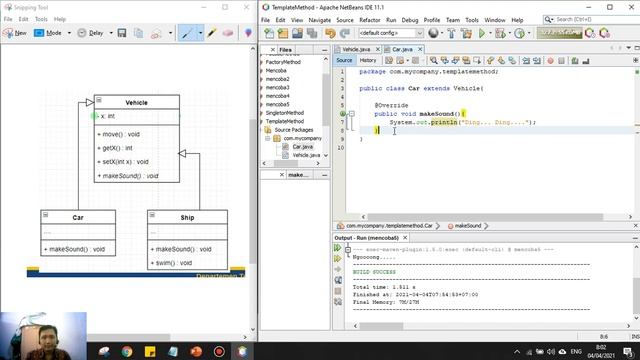Select Car.java in the project tree
Screen dimensions: 640x360
click(302, 147)
